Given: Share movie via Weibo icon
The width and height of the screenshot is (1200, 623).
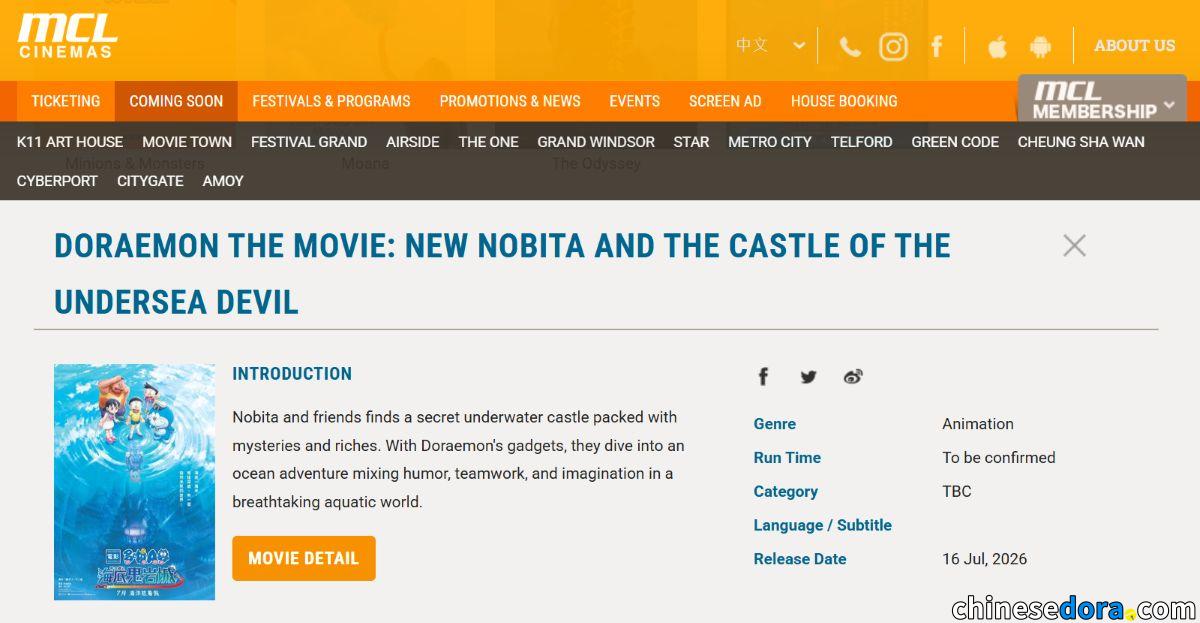Looking at the screenshot, I should [x=853, y=377].
